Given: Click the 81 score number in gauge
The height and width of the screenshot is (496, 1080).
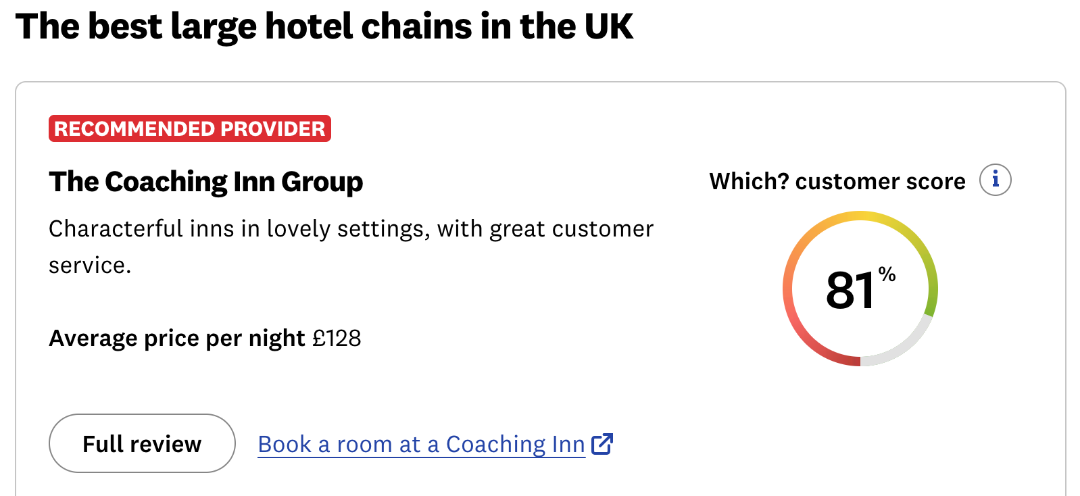Looking at the screenshot, I should (849, 290).
